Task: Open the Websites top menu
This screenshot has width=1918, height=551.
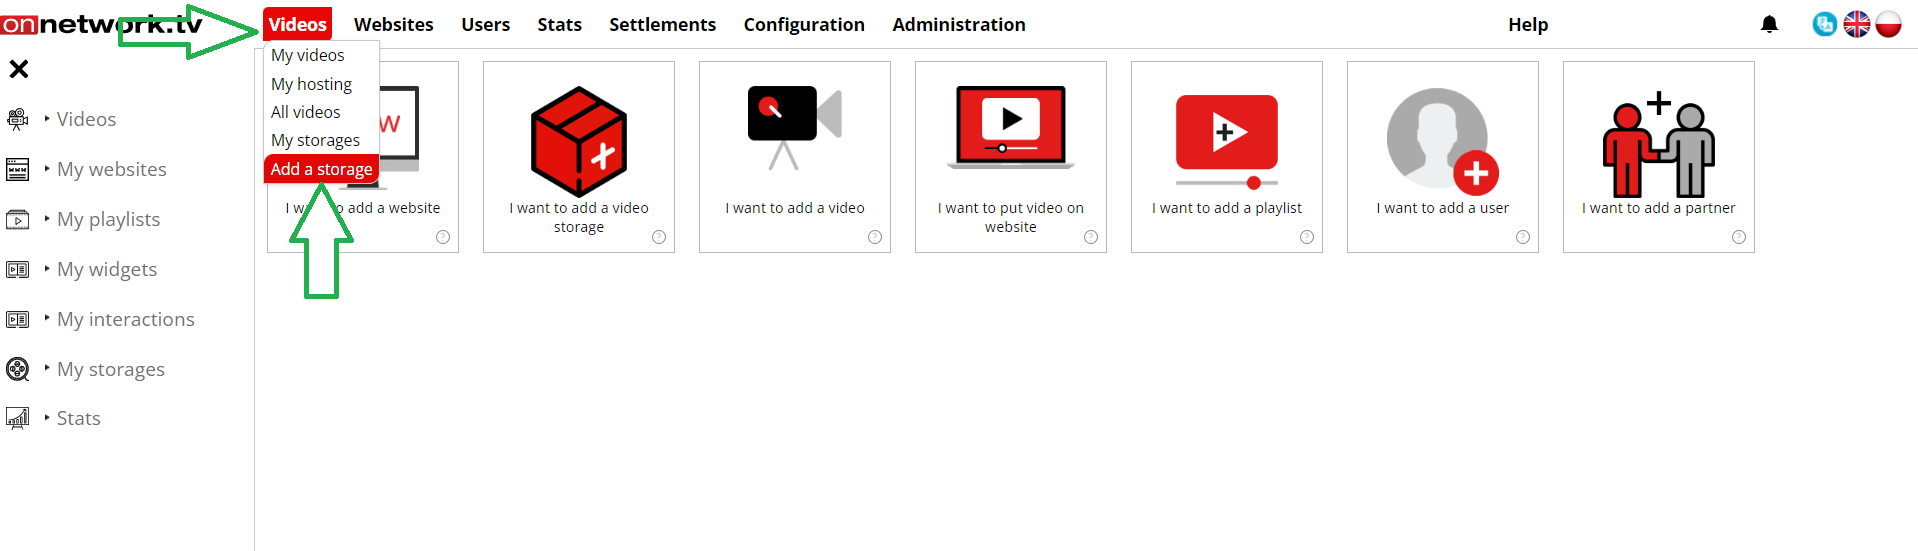Action: (x=393, y=24)
